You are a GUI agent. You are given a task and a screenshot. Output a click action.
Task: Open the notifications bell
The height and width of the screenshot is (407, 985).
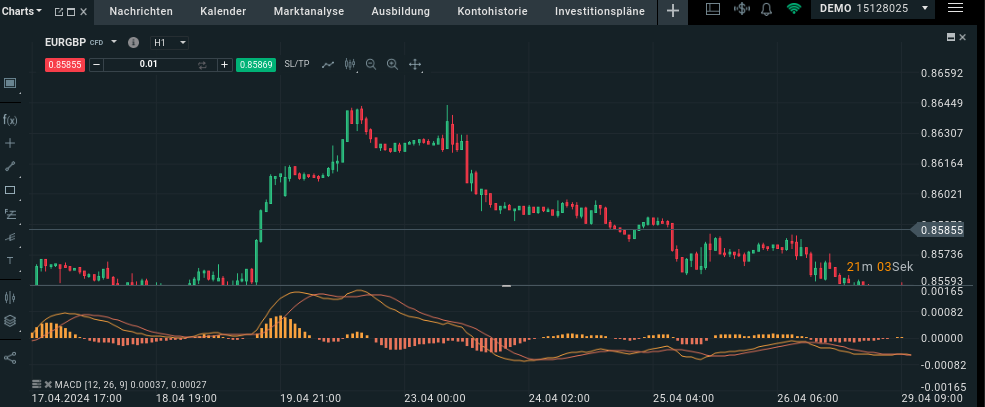click(766, 9)
